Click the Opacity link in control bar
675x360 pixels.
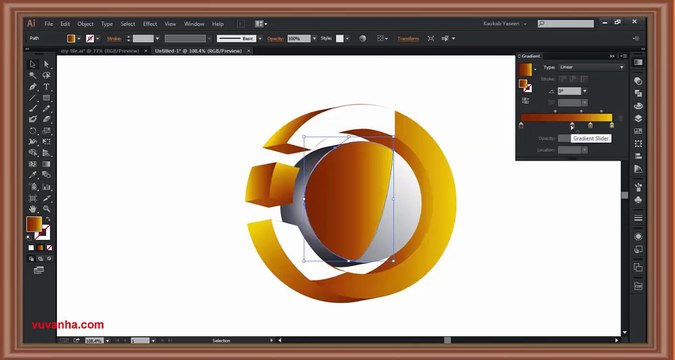point(276,38)
